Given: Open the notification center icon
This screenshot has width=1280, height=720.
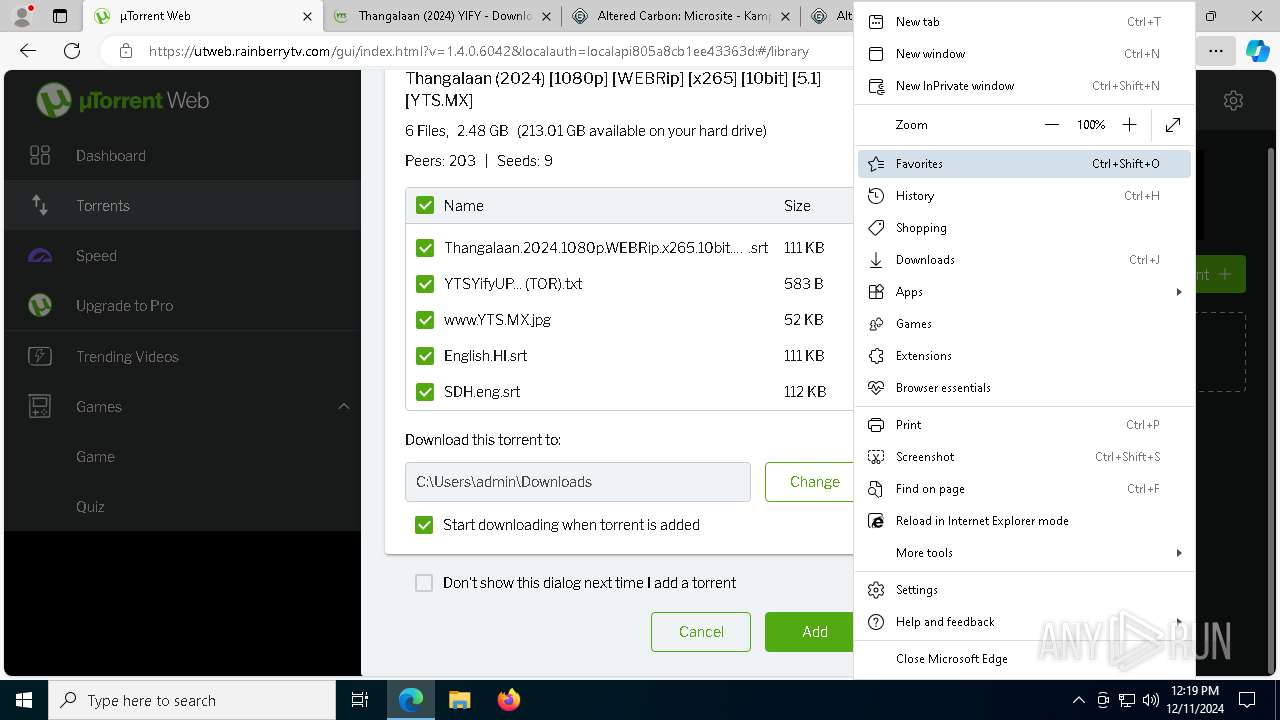Looking at the screenshot, I should pyautogui.click(x=1247, y=700).
